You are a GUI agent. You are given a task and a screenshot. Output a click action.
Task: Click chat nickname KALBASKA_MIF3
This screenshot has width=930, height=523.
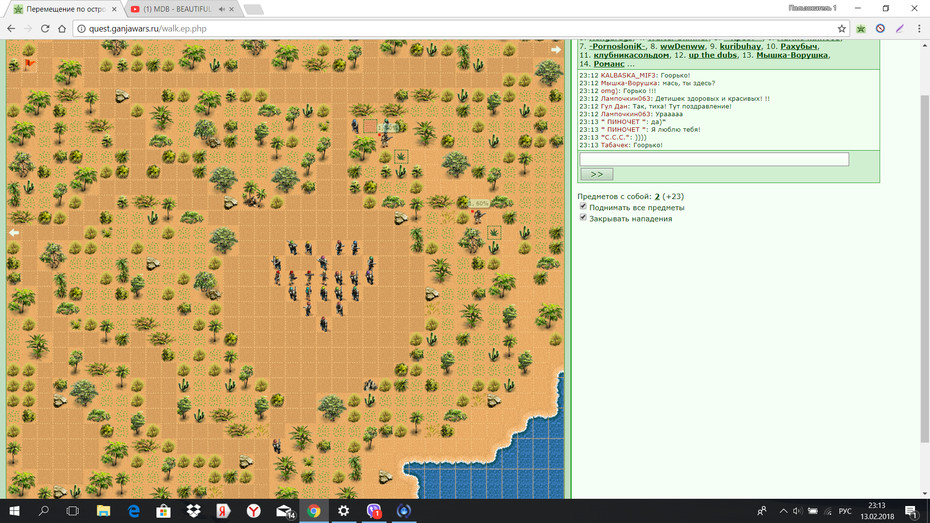[628, 75]
